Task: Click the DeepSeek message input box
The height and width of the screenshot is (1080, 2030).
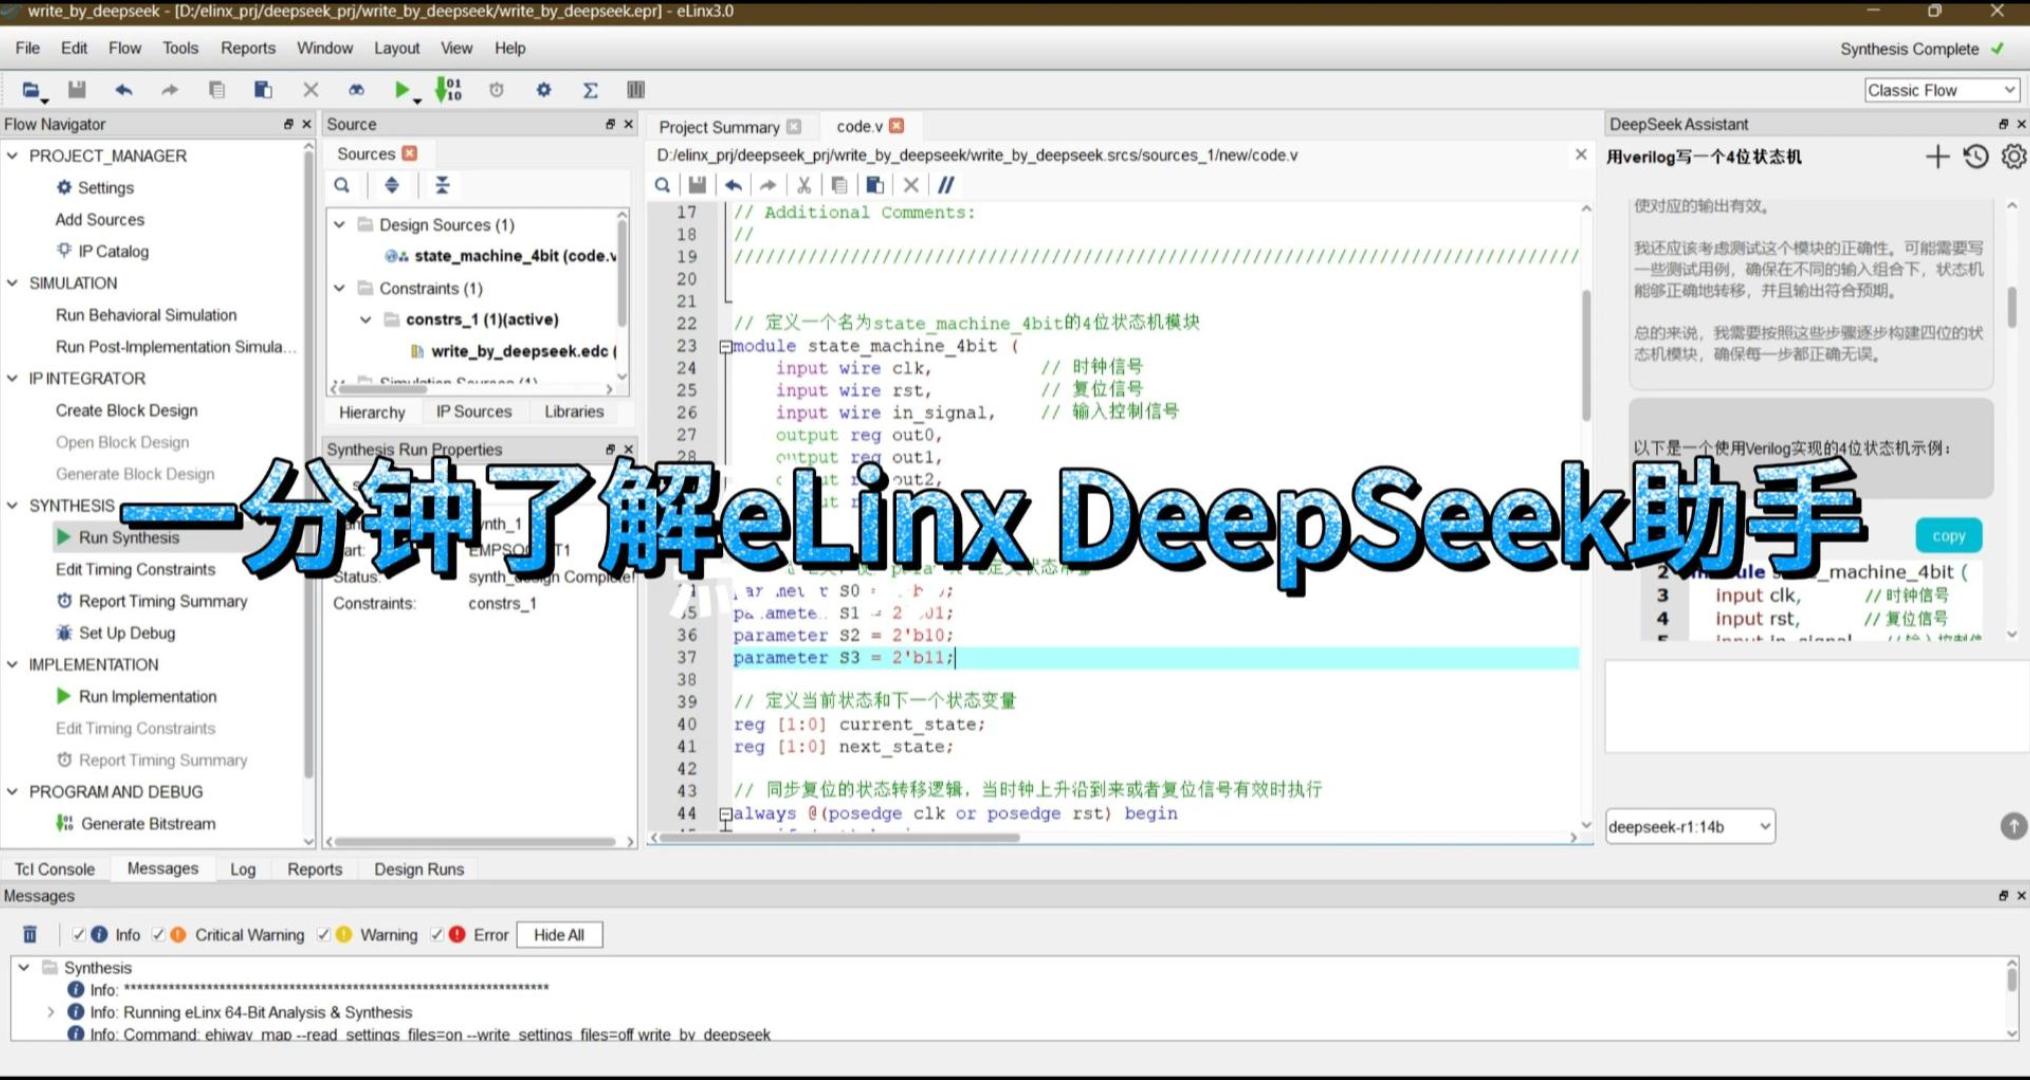Action: (1815, 706)
